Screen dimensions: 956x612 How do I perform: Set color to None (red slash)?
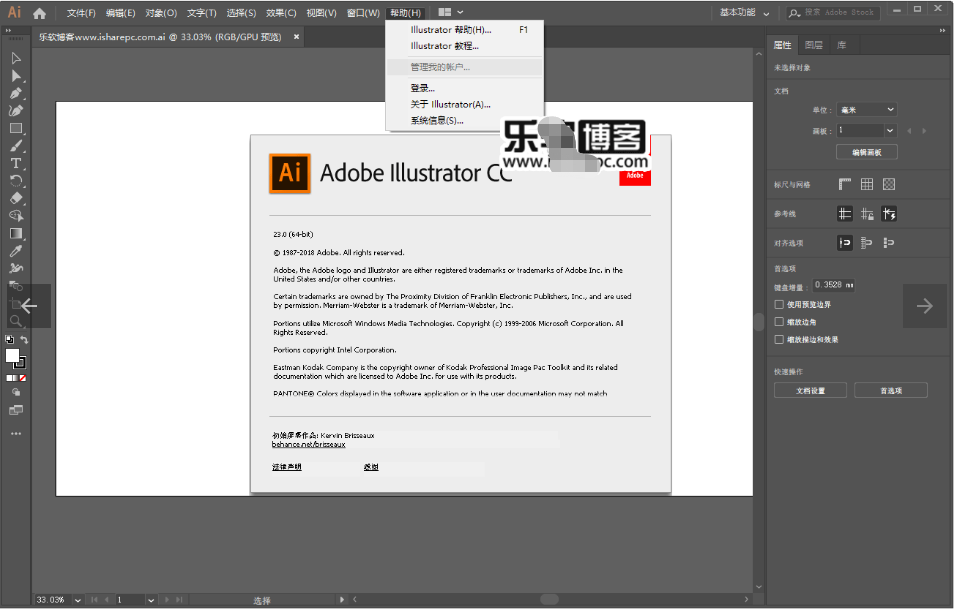pos(23,379)
